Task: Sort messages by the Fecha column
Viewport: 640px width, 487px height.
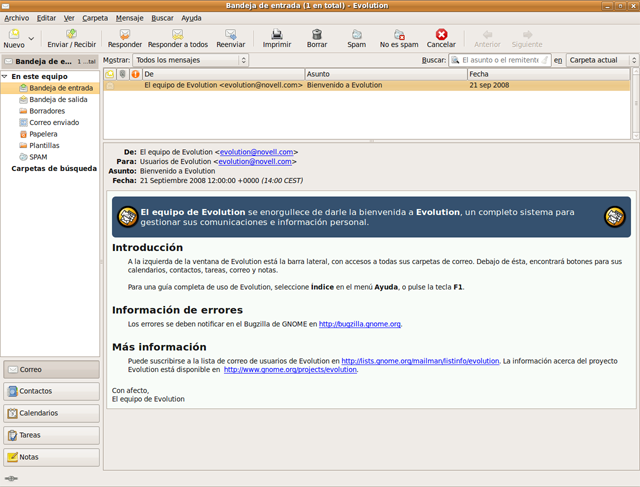Action: pos(548,74)
